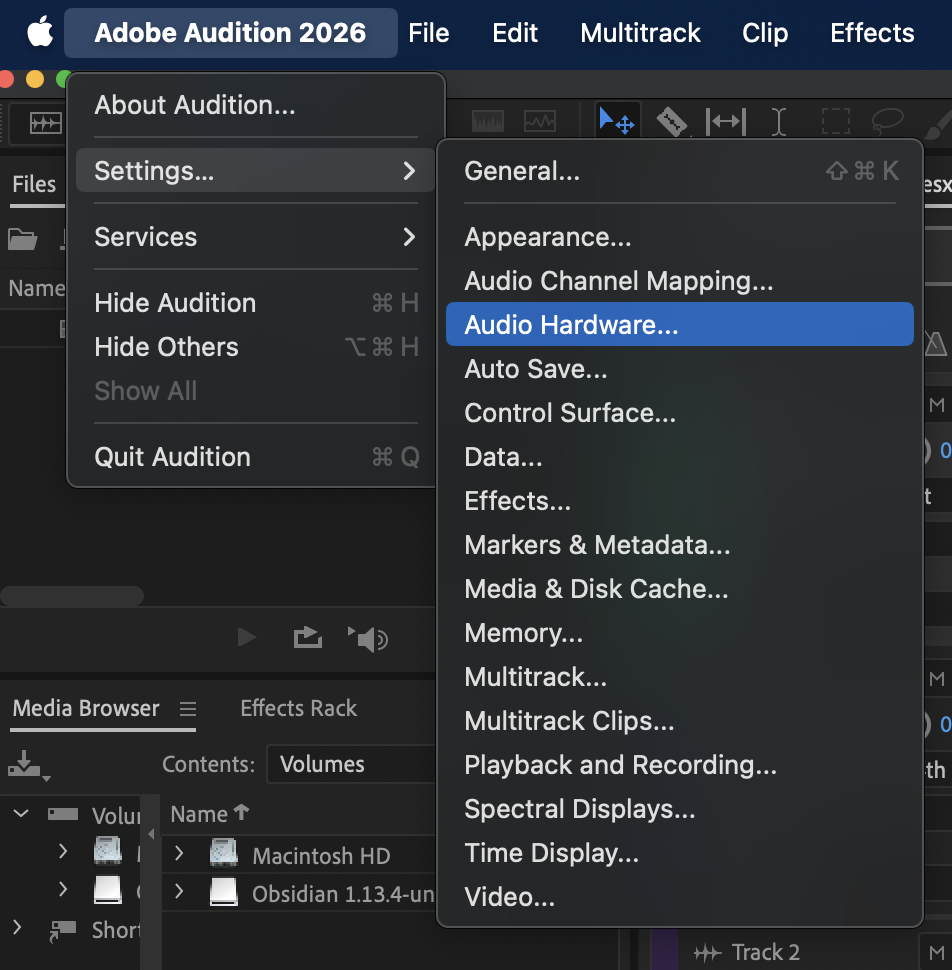The width and height of the screenshot is (952, 970).
Task: Switch to the Media Browser tab
Action: point(86,708)
